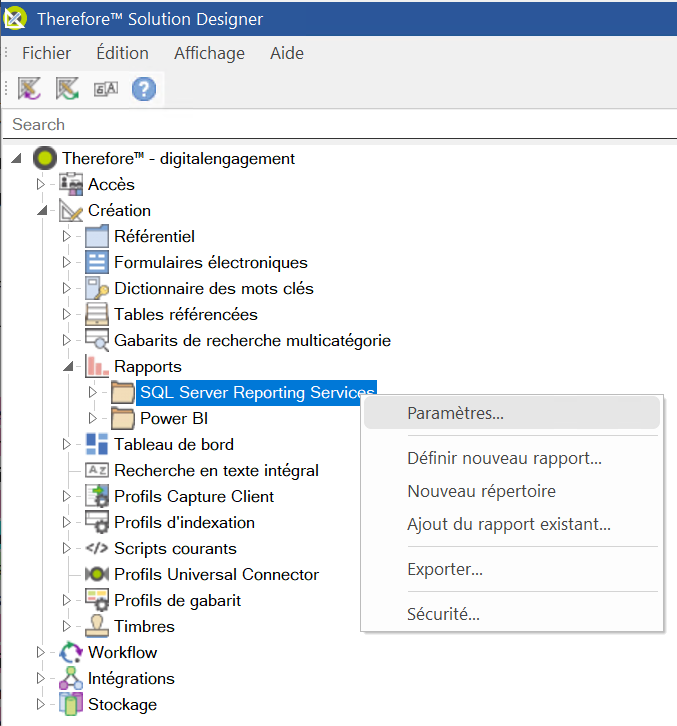Expand the Gabarits de recherche multicatégorie node
677x726 pixels.
[x=67, y=340]
